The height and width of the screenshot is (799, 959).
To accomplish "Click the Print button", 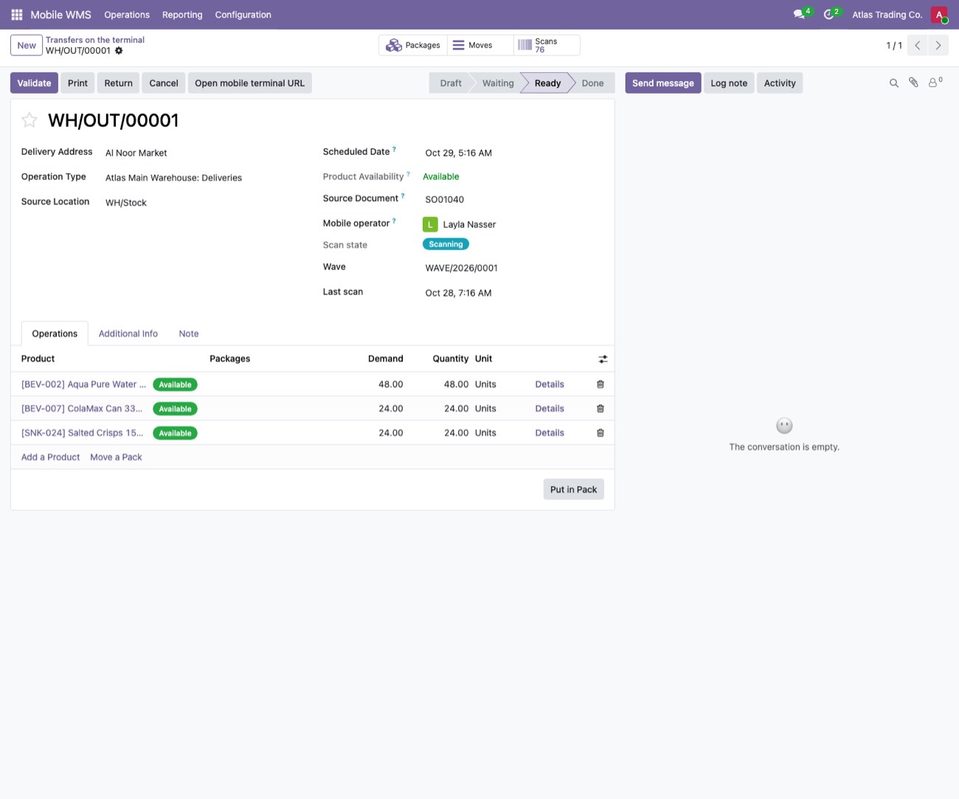I will 78,83.
